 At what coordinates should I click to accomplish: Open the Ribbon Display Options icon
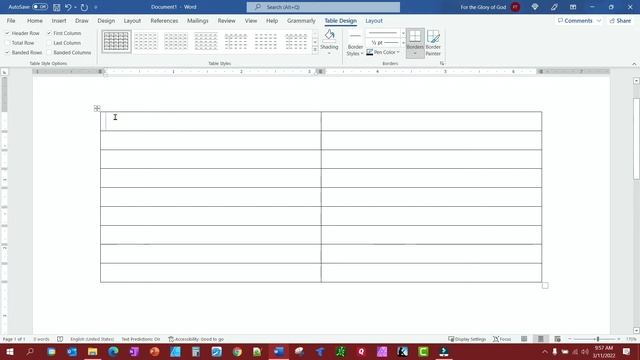[573, 7]
